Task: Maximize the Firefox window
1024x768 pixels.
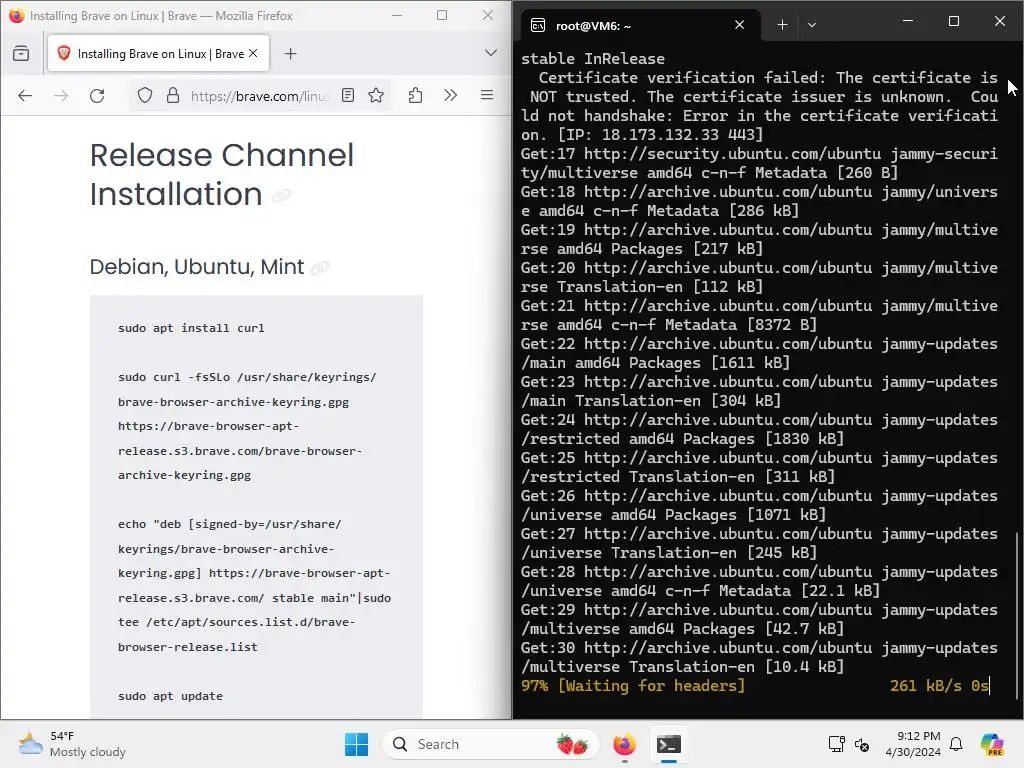Action: coord(442,15)
